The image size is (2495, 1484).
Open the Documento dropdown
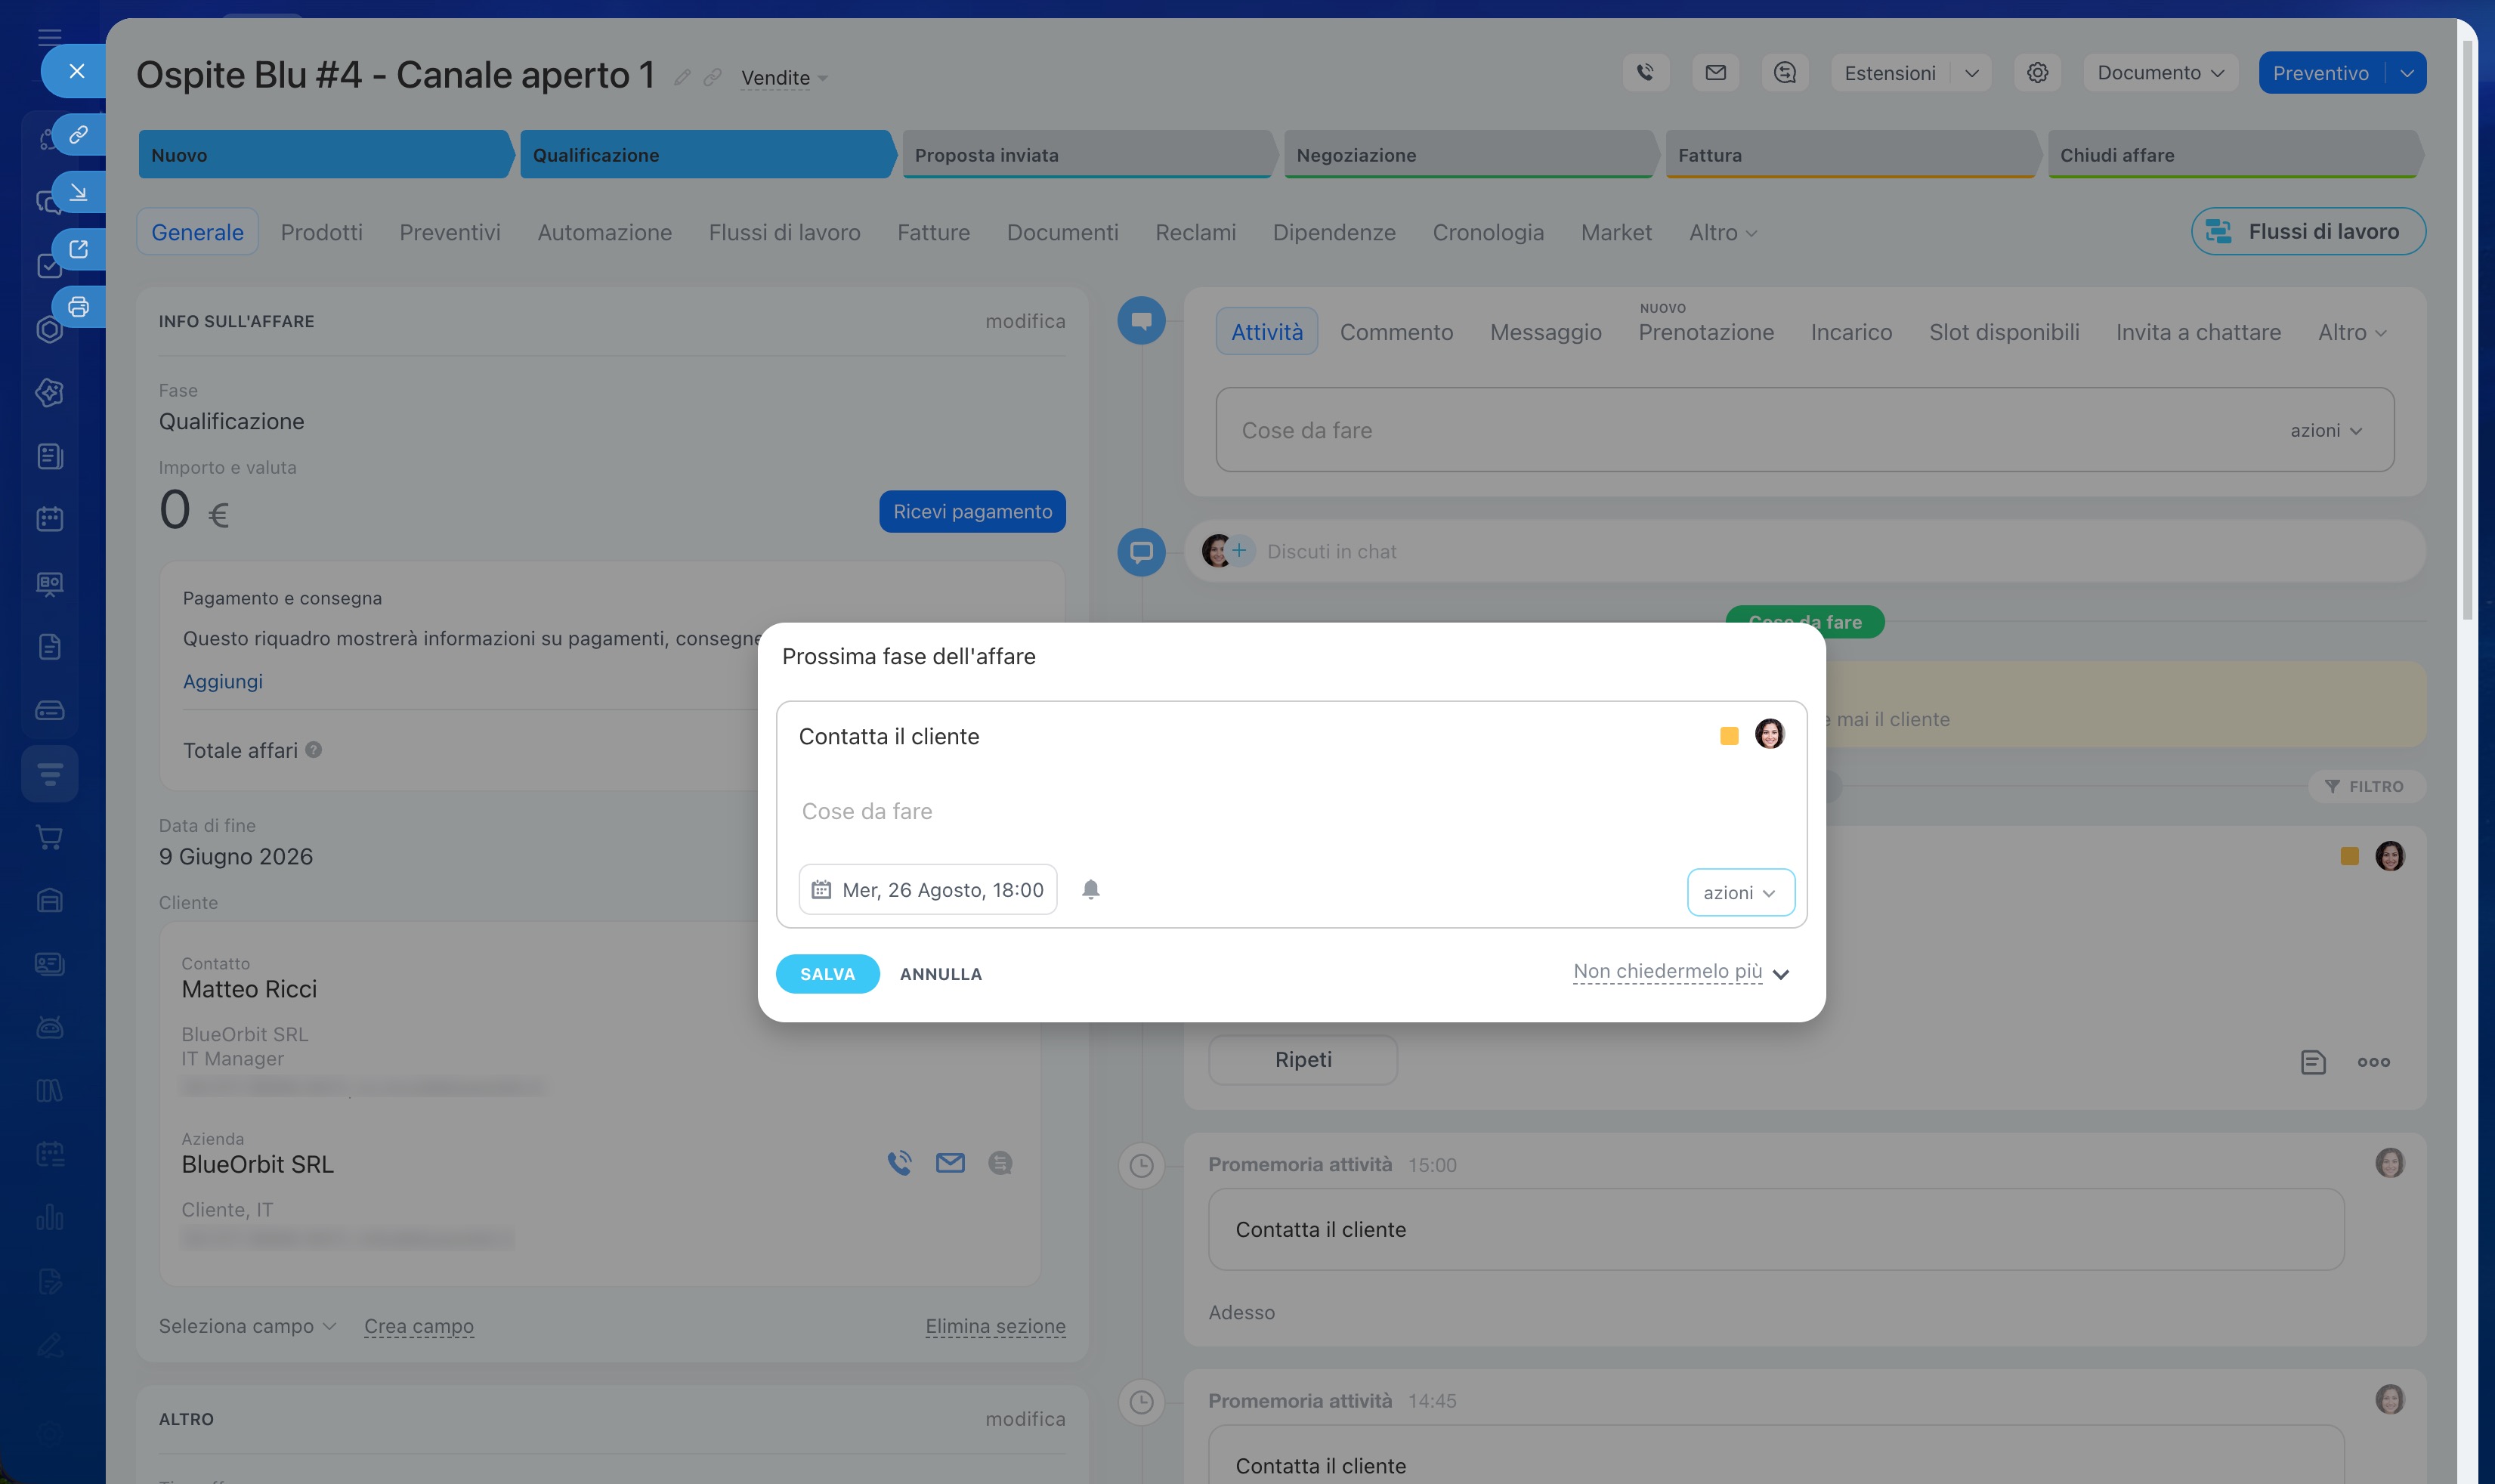2160,72
